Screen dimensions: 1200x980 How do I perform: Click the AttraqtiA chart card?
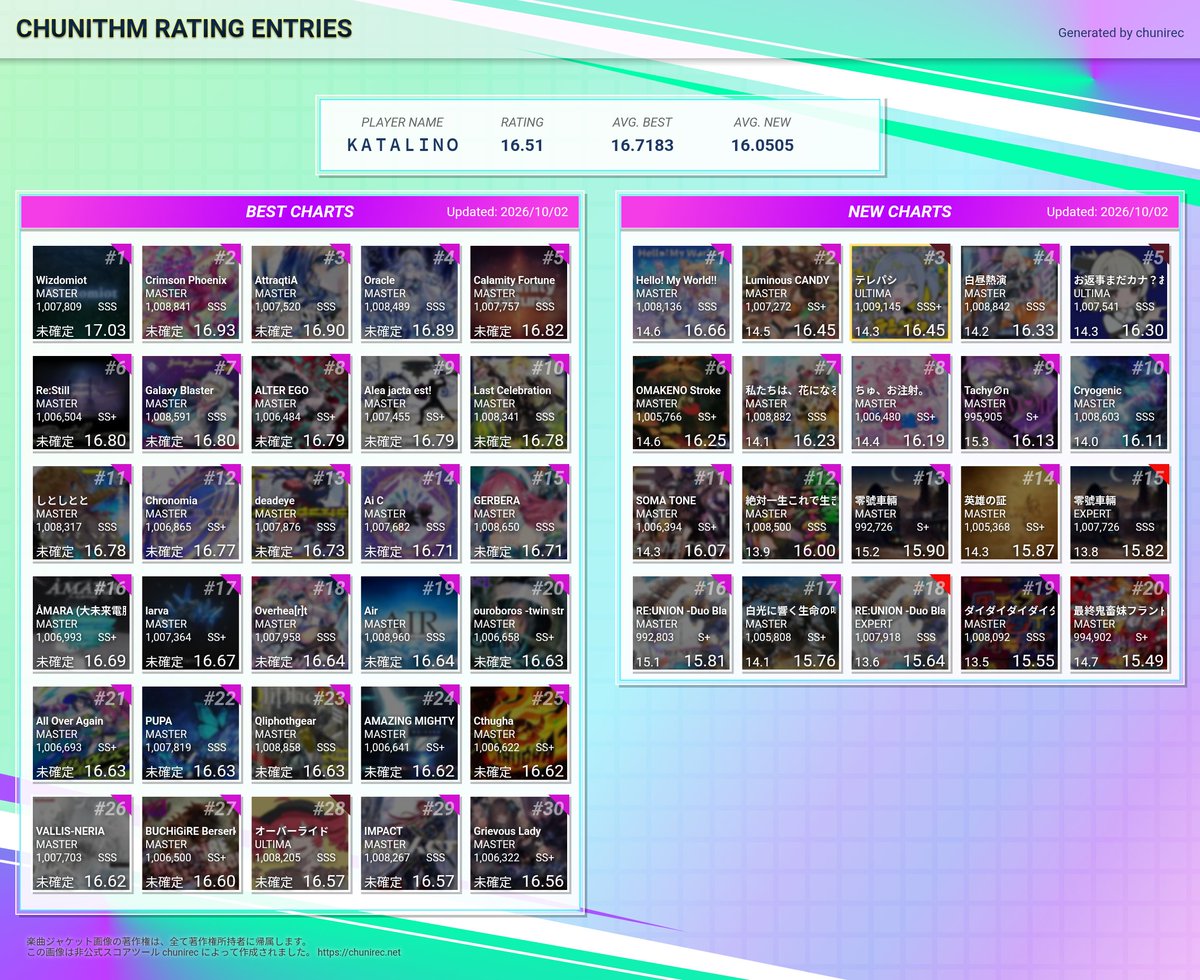[301, 293]
